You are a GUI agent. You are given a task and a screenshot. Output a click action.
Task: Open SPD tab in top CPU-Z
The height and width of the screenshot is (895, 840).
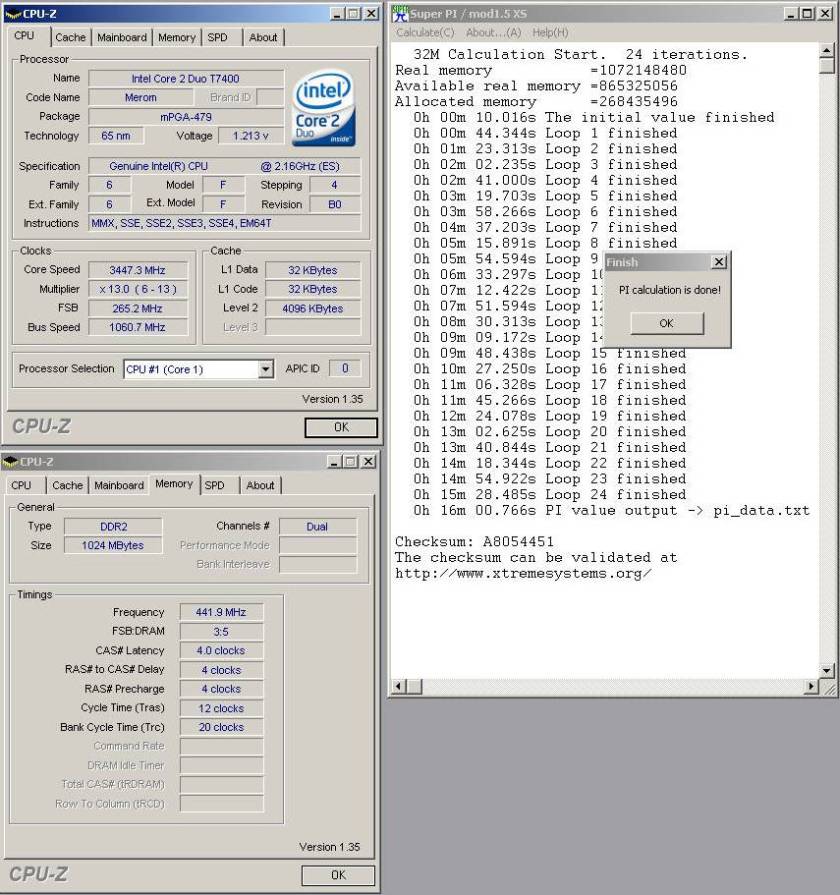pyautogui.click(x=217, y=37)
